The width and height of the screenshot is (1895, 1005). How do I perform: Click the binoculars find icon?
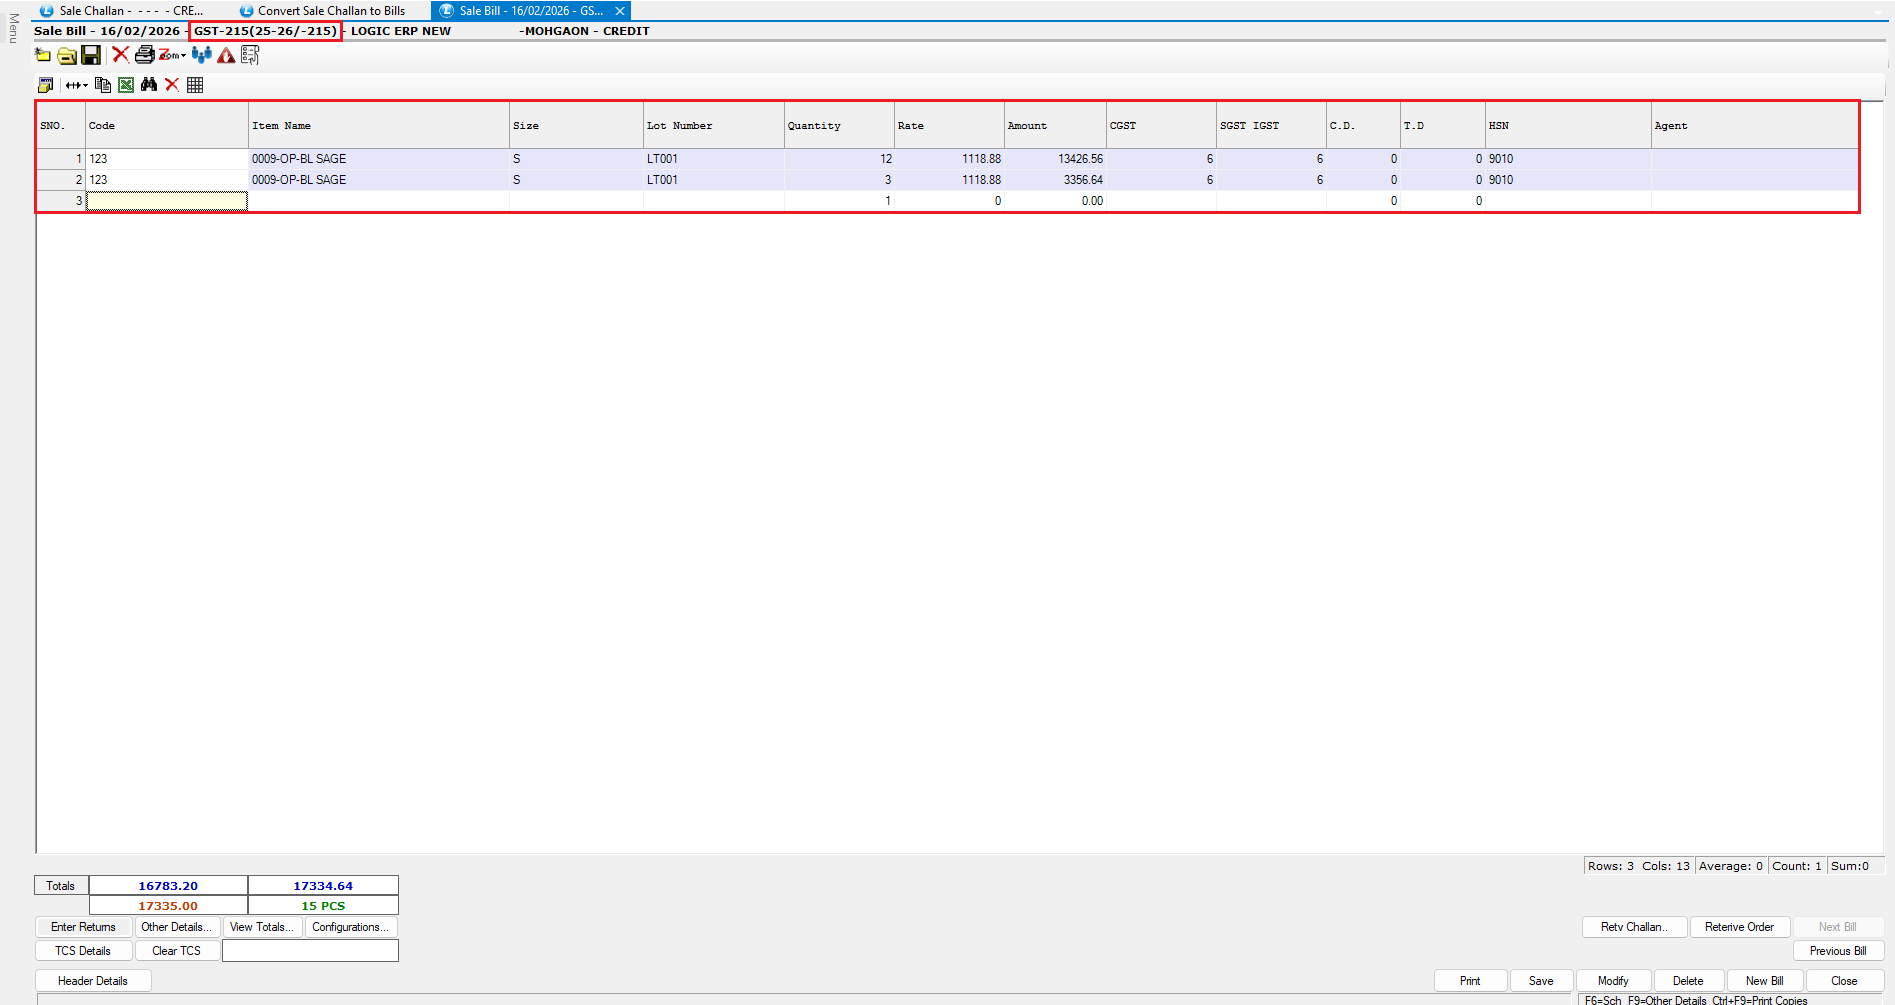(149, 85)
